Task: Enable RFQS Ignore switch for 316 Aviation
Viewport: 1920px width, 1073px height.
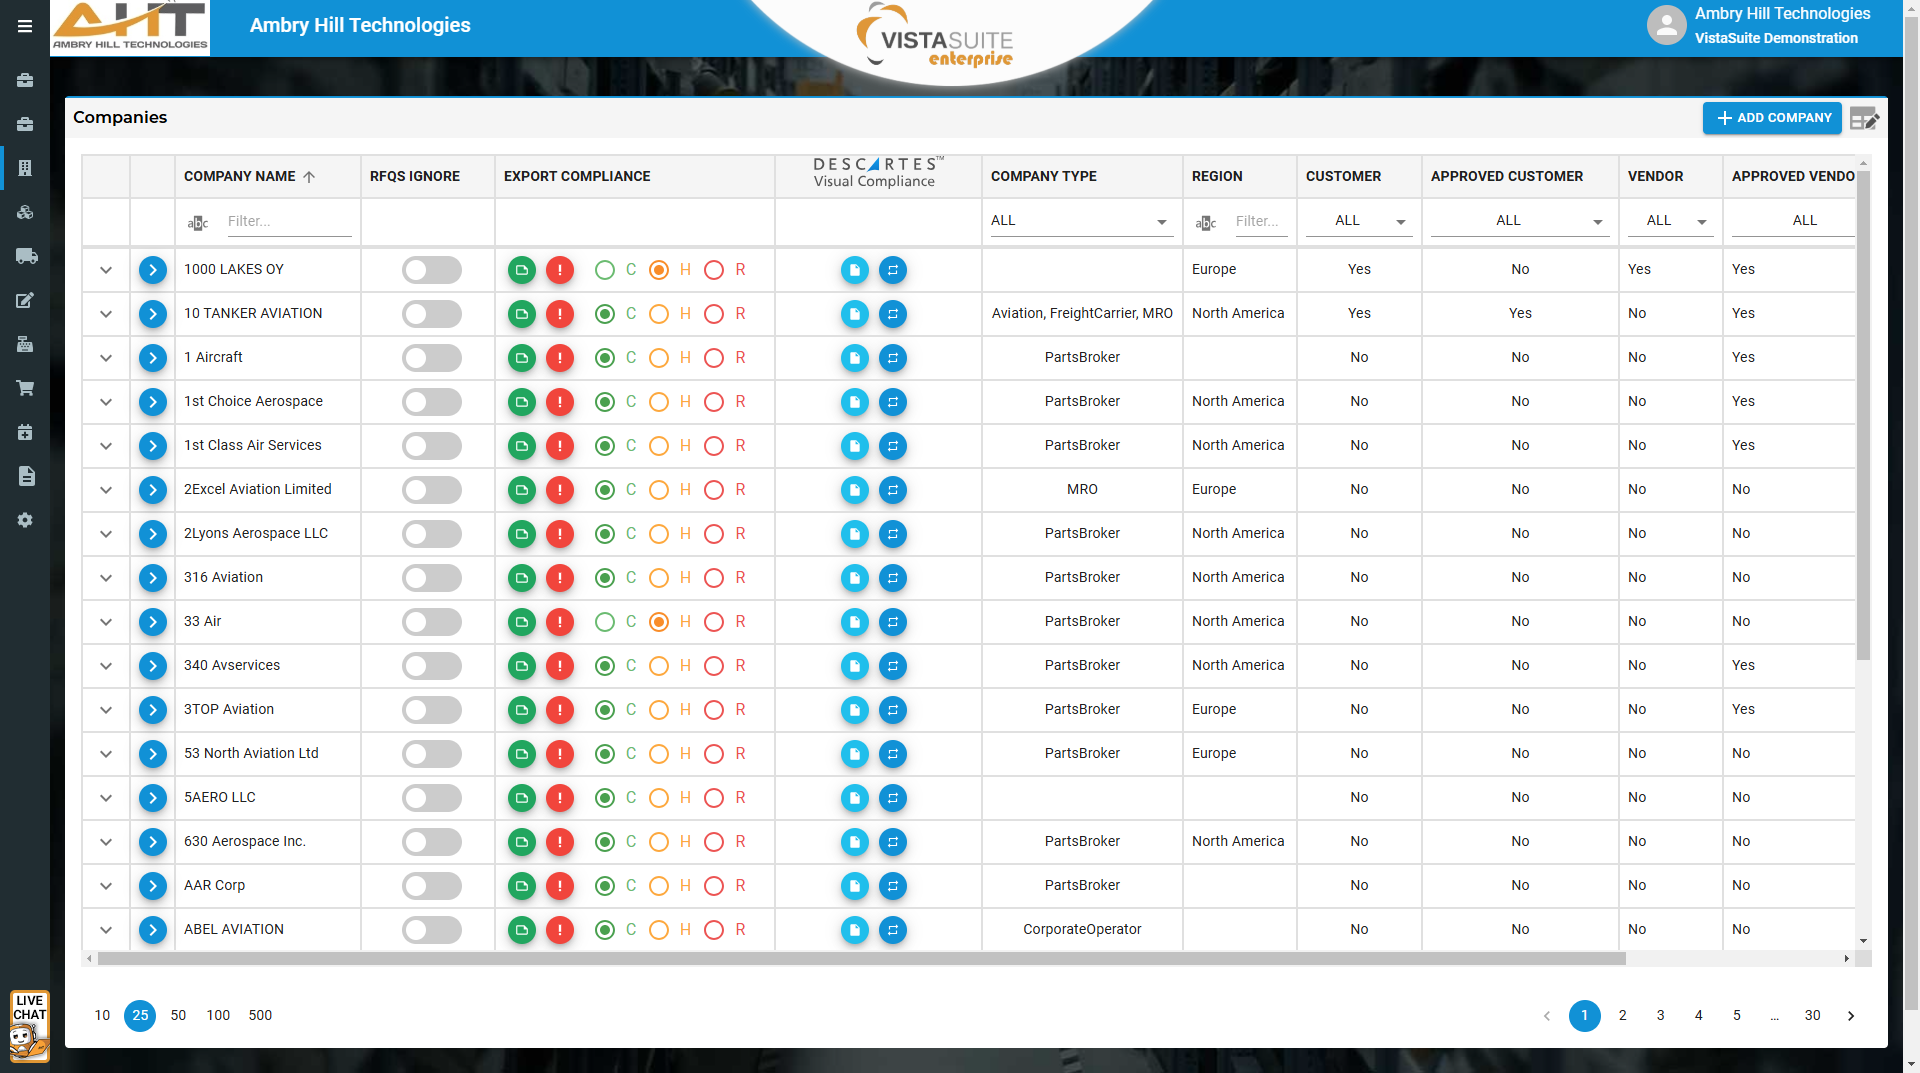Action: [431, 578]
